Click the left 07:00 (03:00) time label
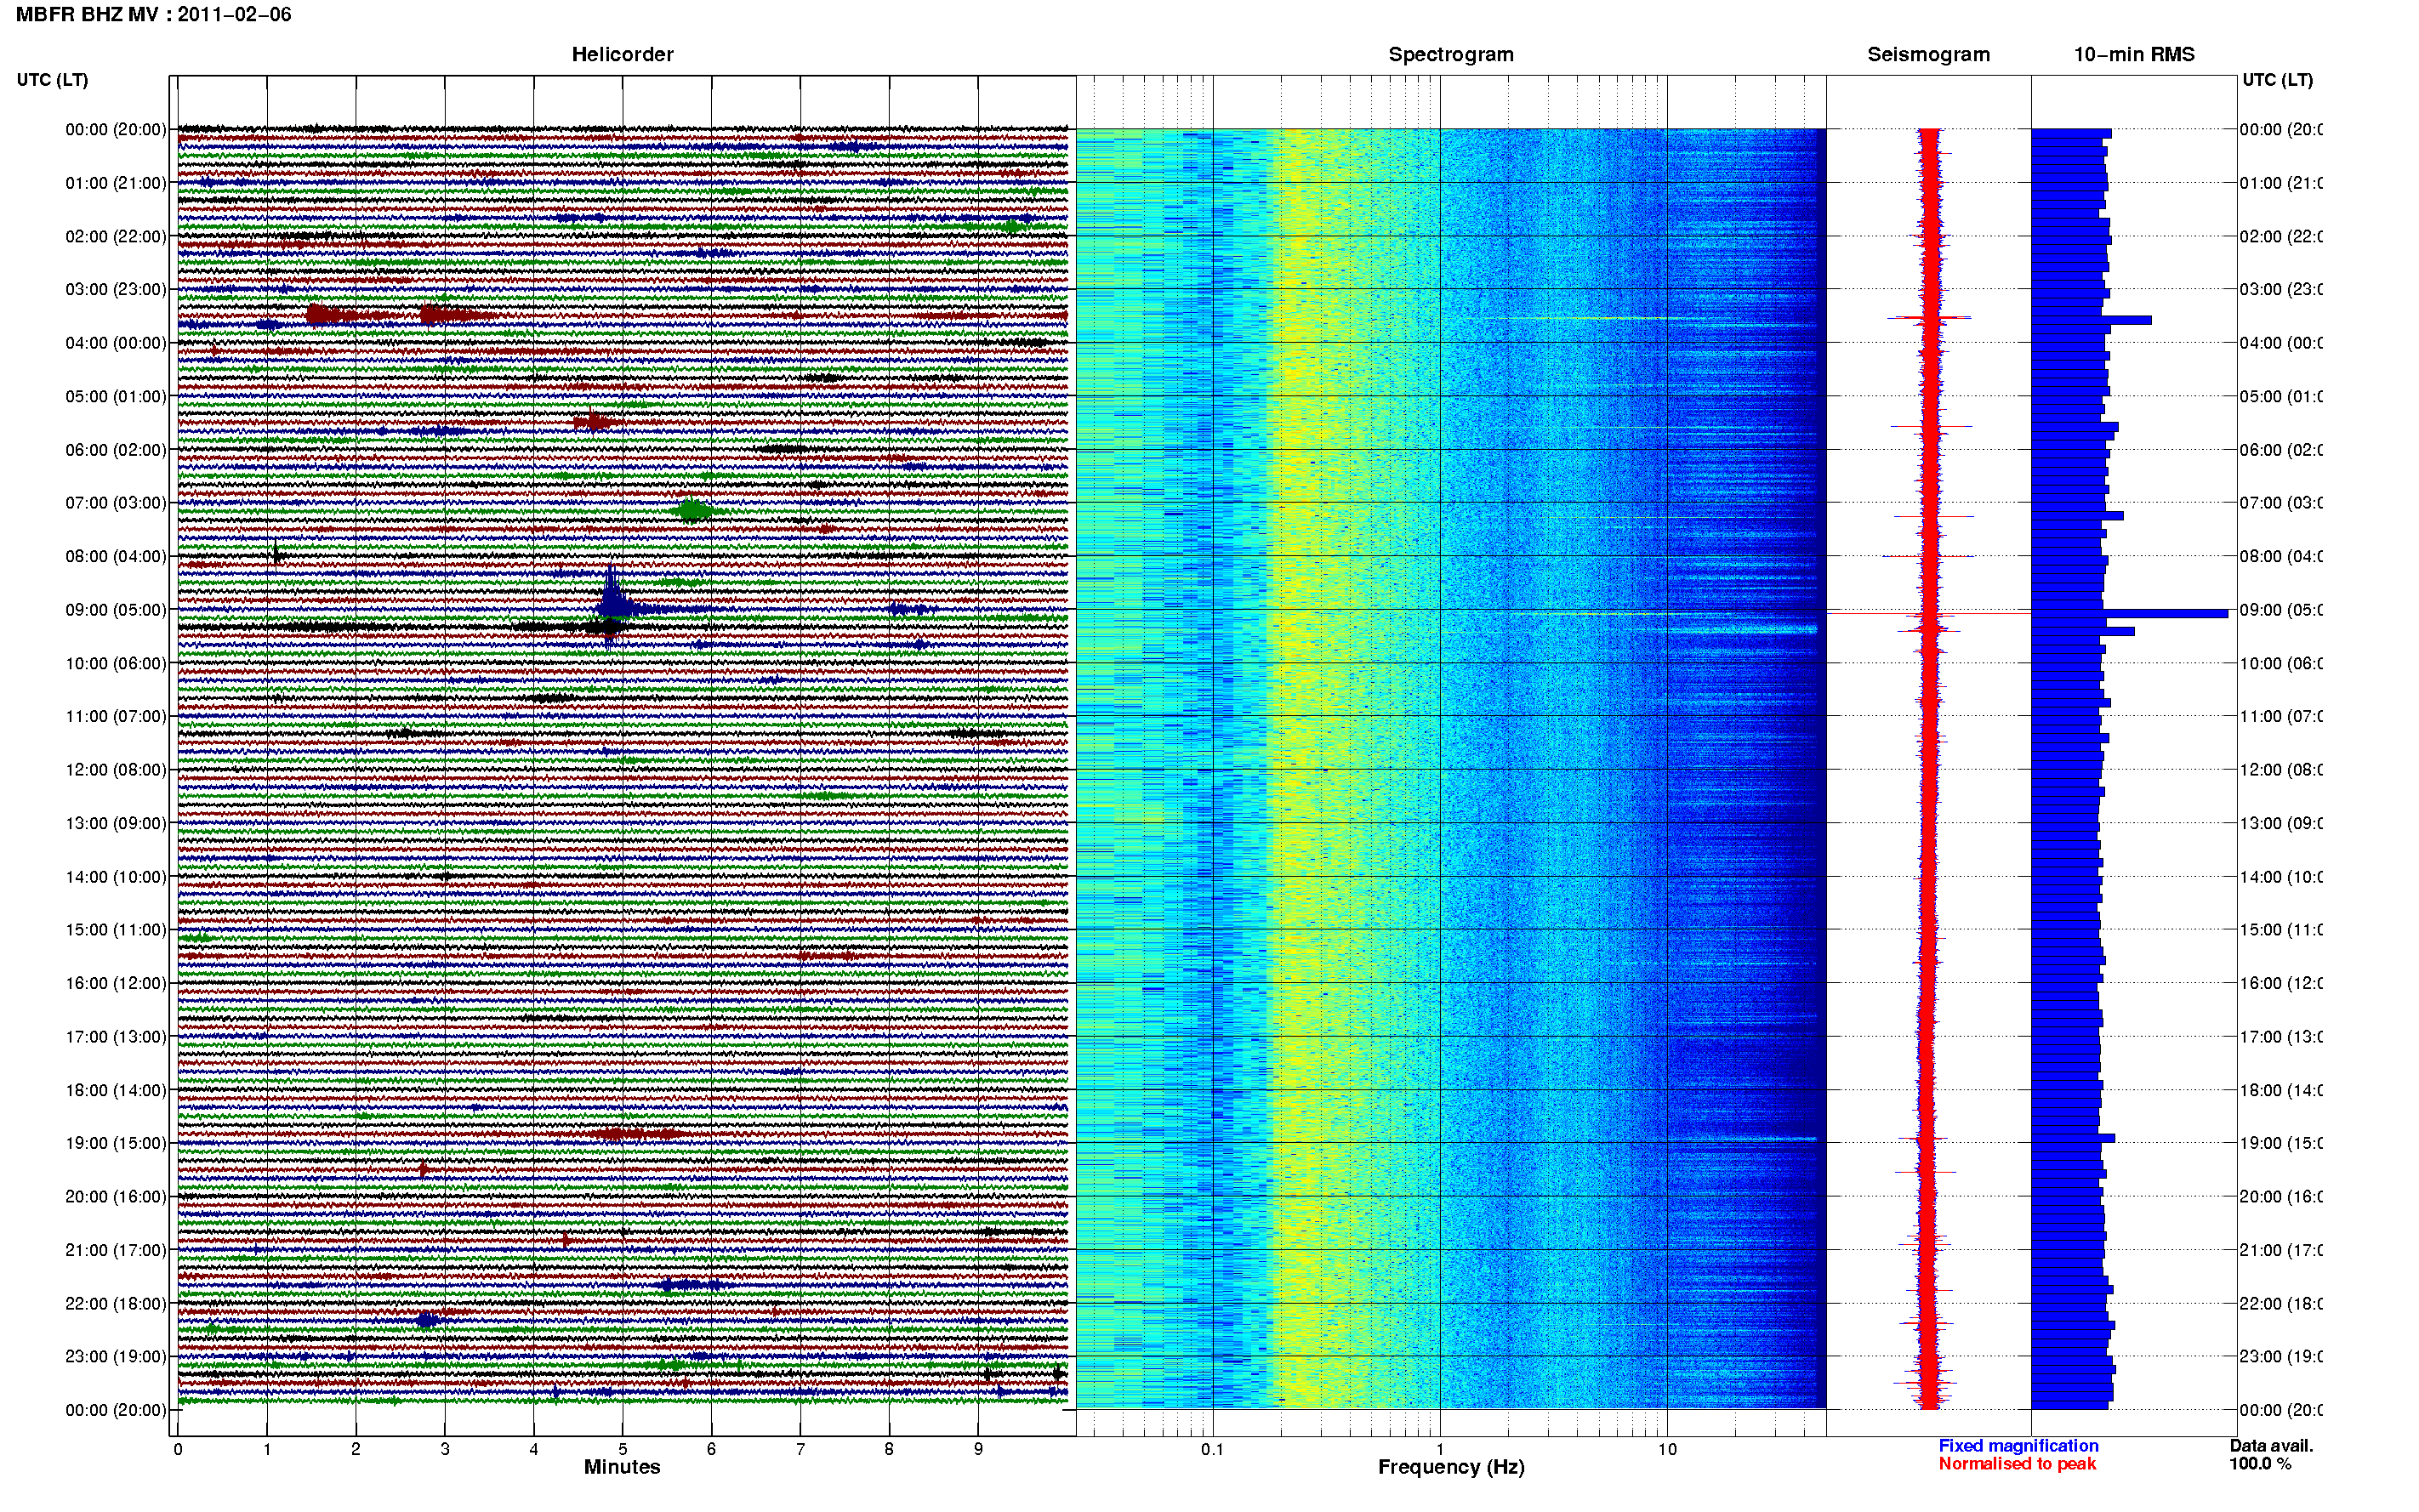This screenshot has height=1512, width=2419. tap(116, 503)
